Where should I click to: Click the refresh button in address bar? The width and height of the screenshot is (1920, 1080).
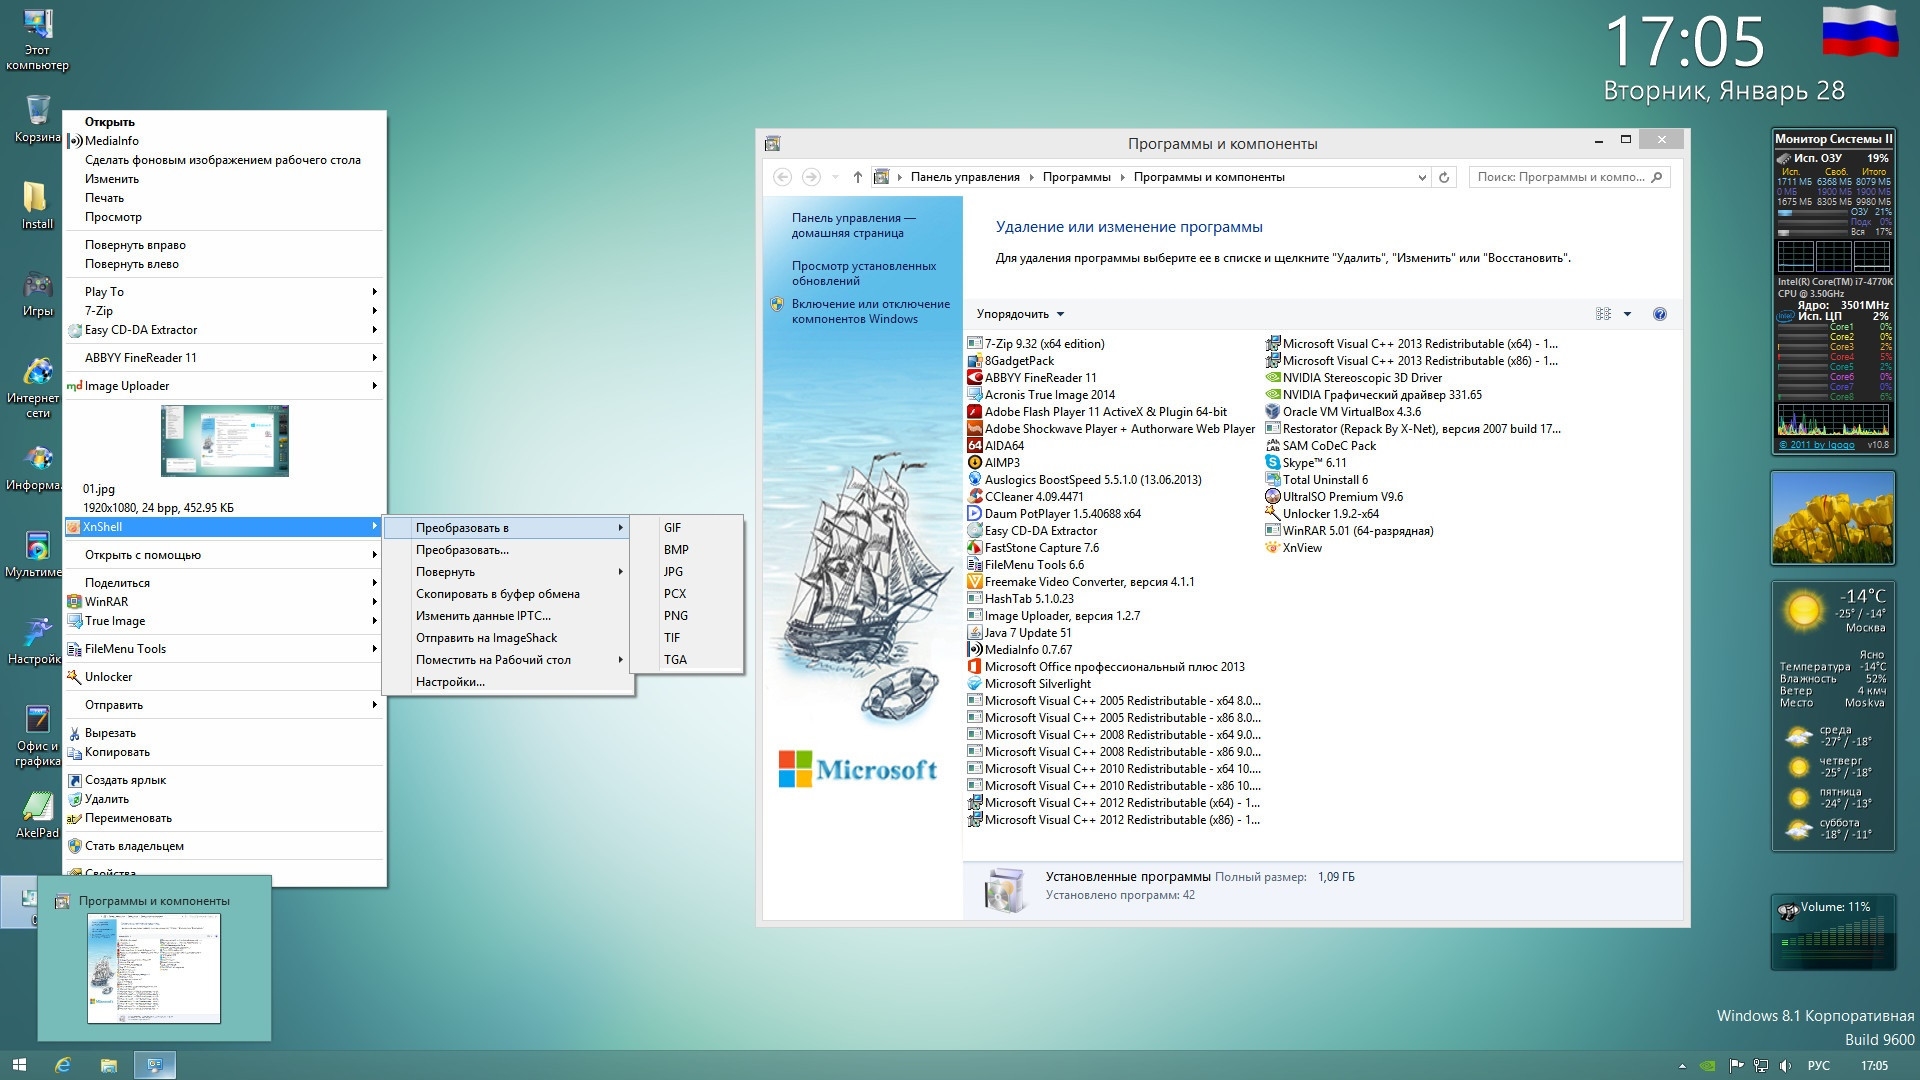tap(1444, 177)
